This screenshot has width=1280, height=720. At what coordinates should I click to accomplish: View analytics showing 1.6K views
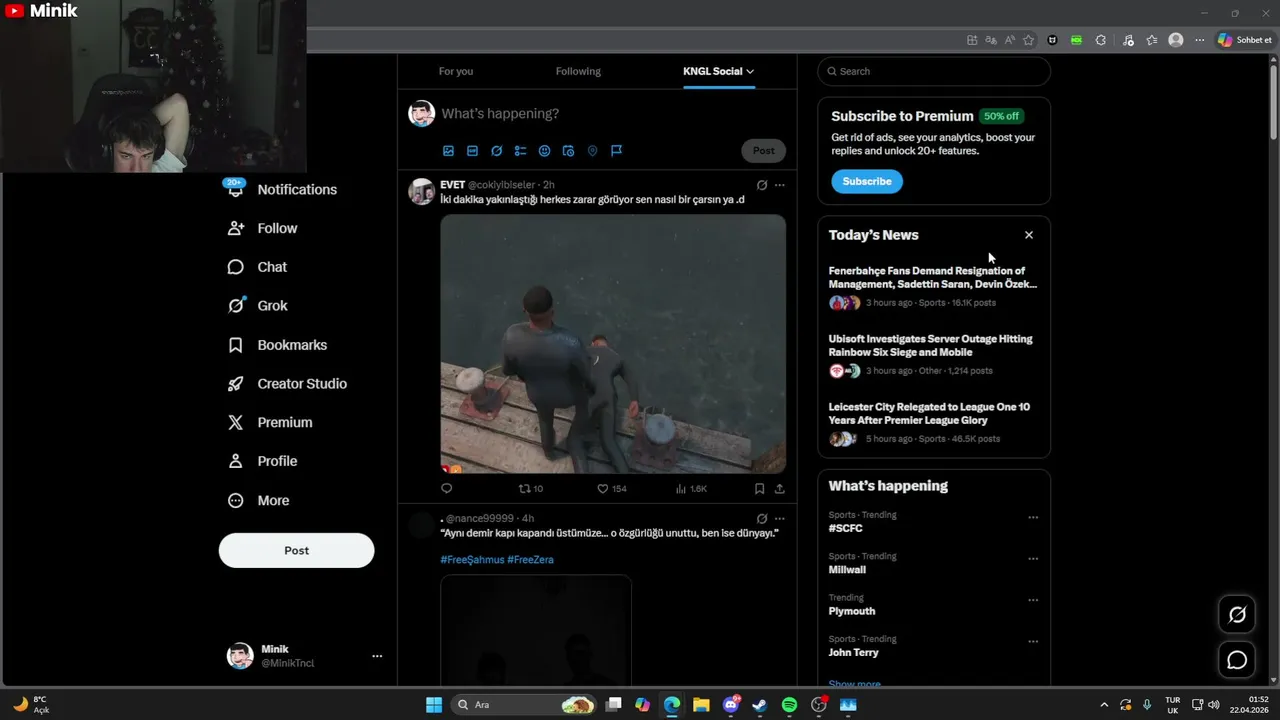click(x=691, y=489)
